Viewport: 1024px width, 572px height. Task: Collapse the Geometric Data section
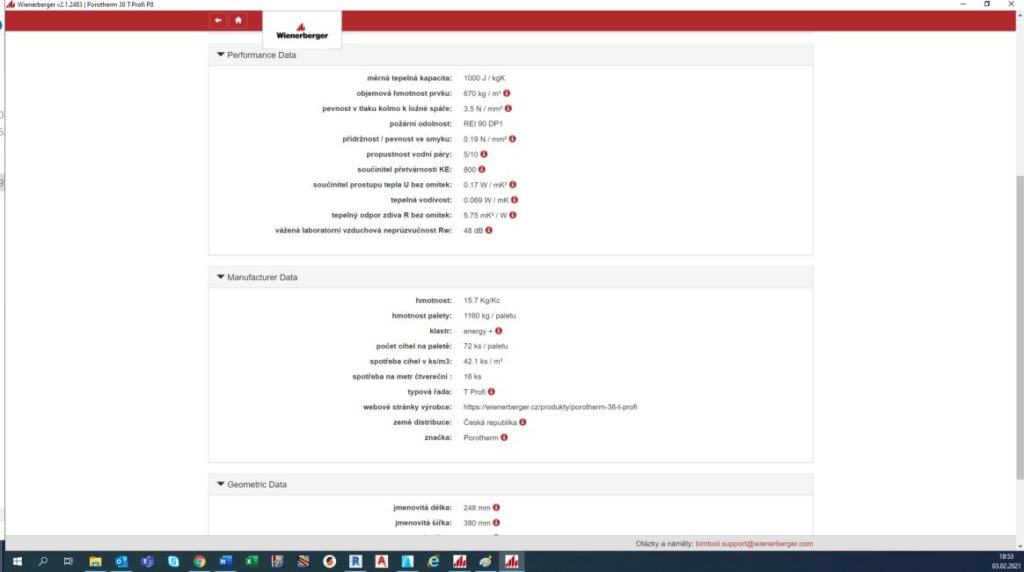point(221,484)
